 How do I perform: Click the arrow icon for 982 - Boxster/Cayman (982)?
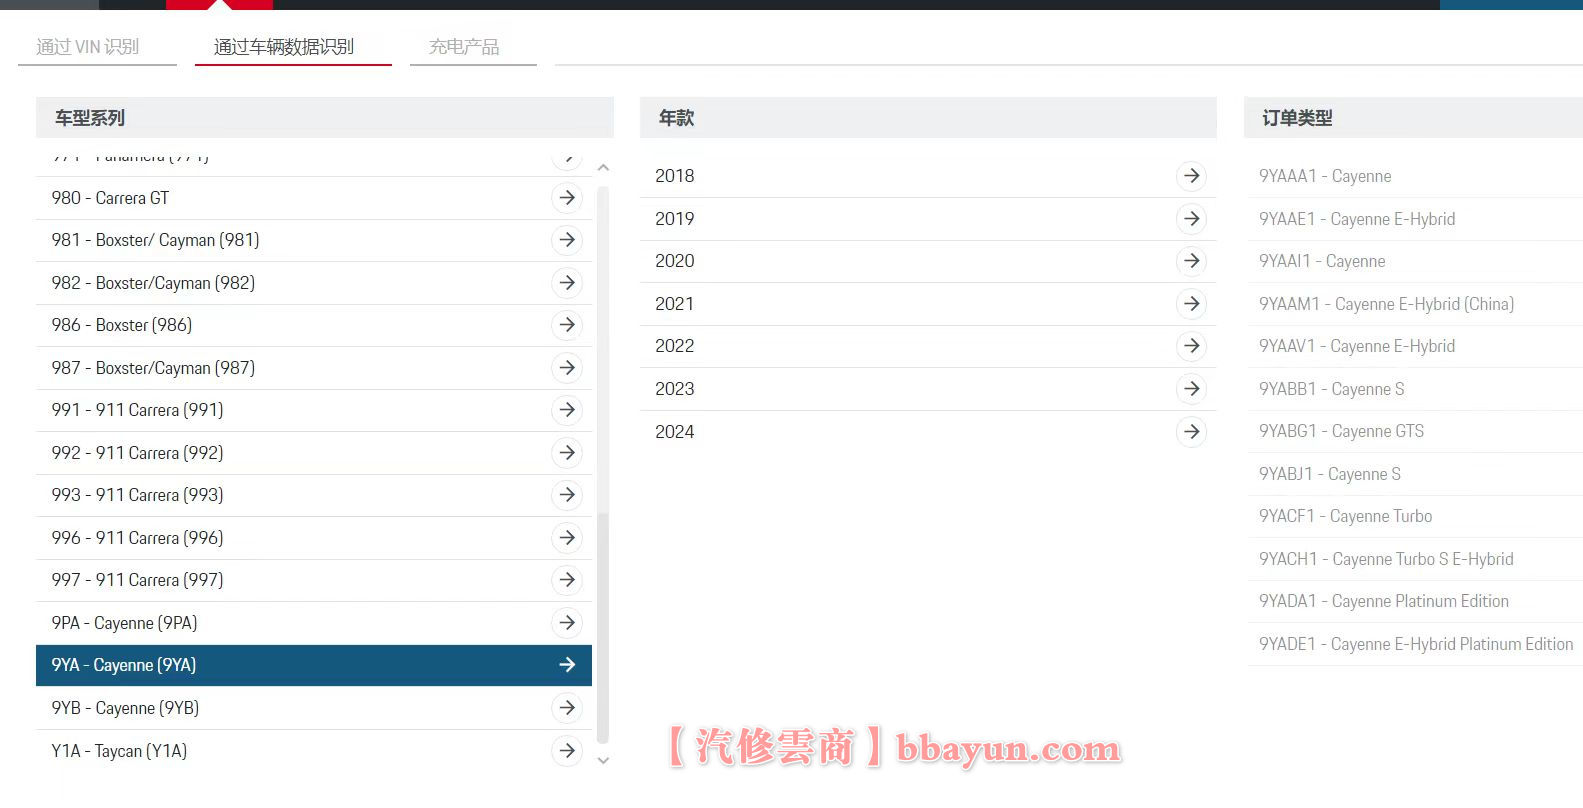pos(567,283)
